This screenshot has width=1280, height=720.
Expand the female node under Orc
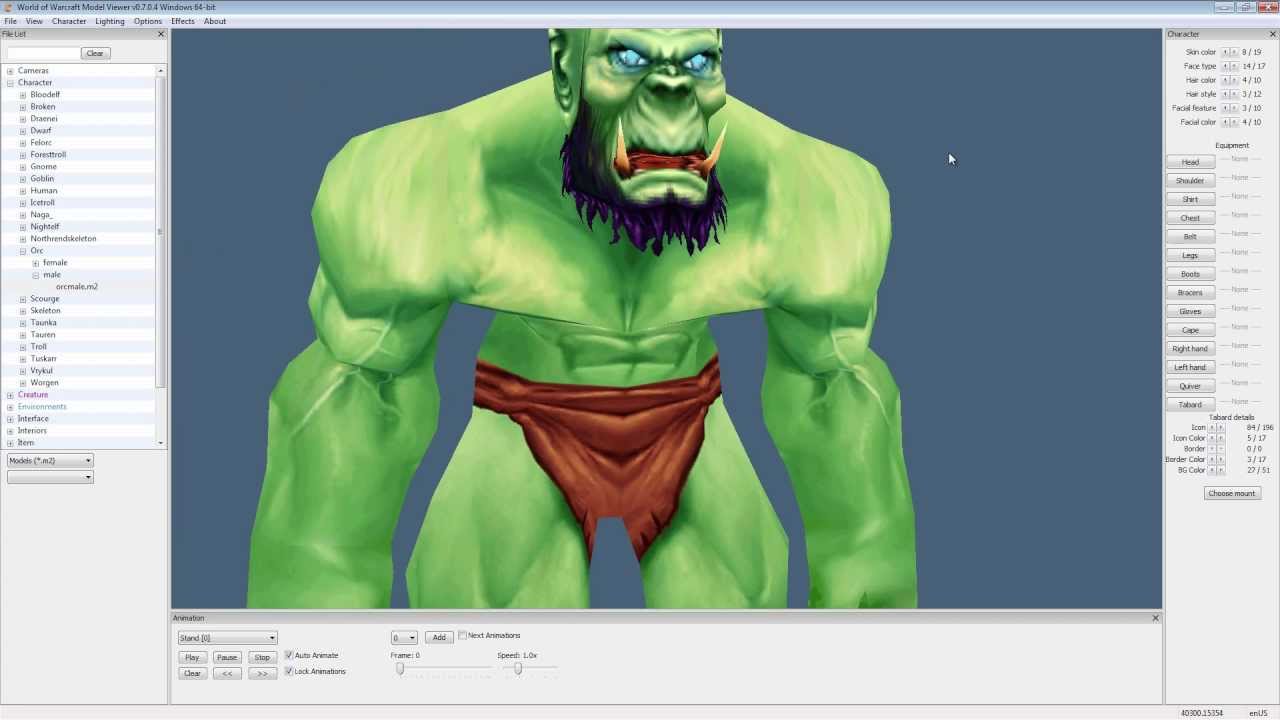[36, 263]
